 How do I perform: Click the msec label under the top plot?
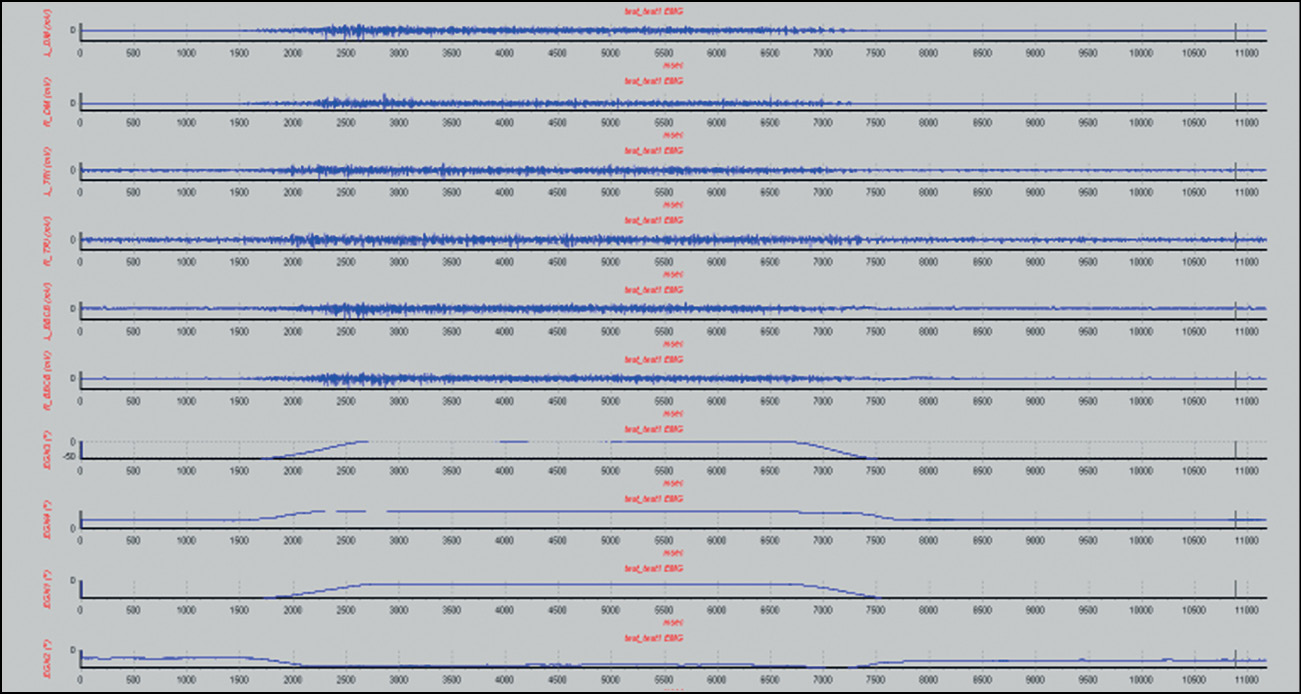click(672, 64)
